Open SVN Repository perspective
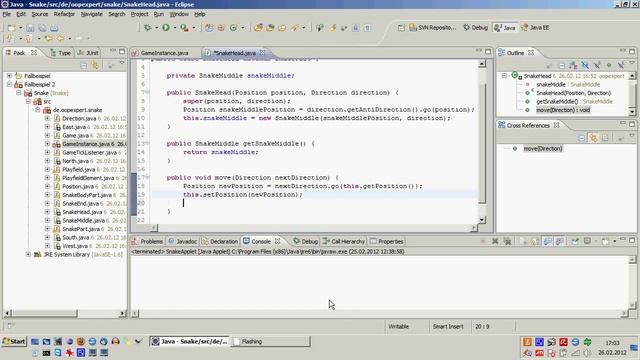640x360 pixels. pos(433,28)
